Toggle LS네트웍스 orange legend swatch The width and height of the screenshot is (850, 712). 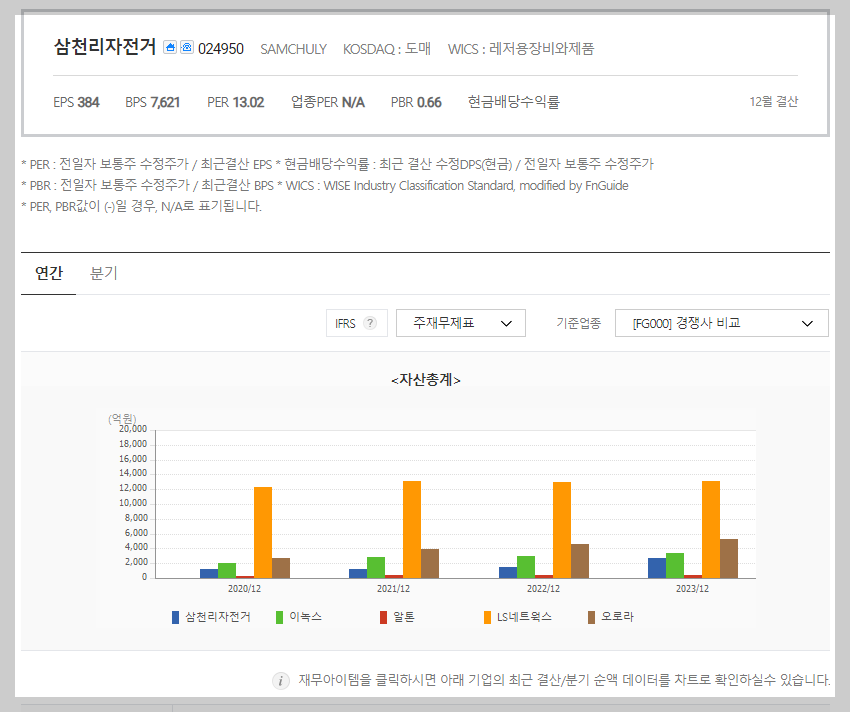coord(487,617)
